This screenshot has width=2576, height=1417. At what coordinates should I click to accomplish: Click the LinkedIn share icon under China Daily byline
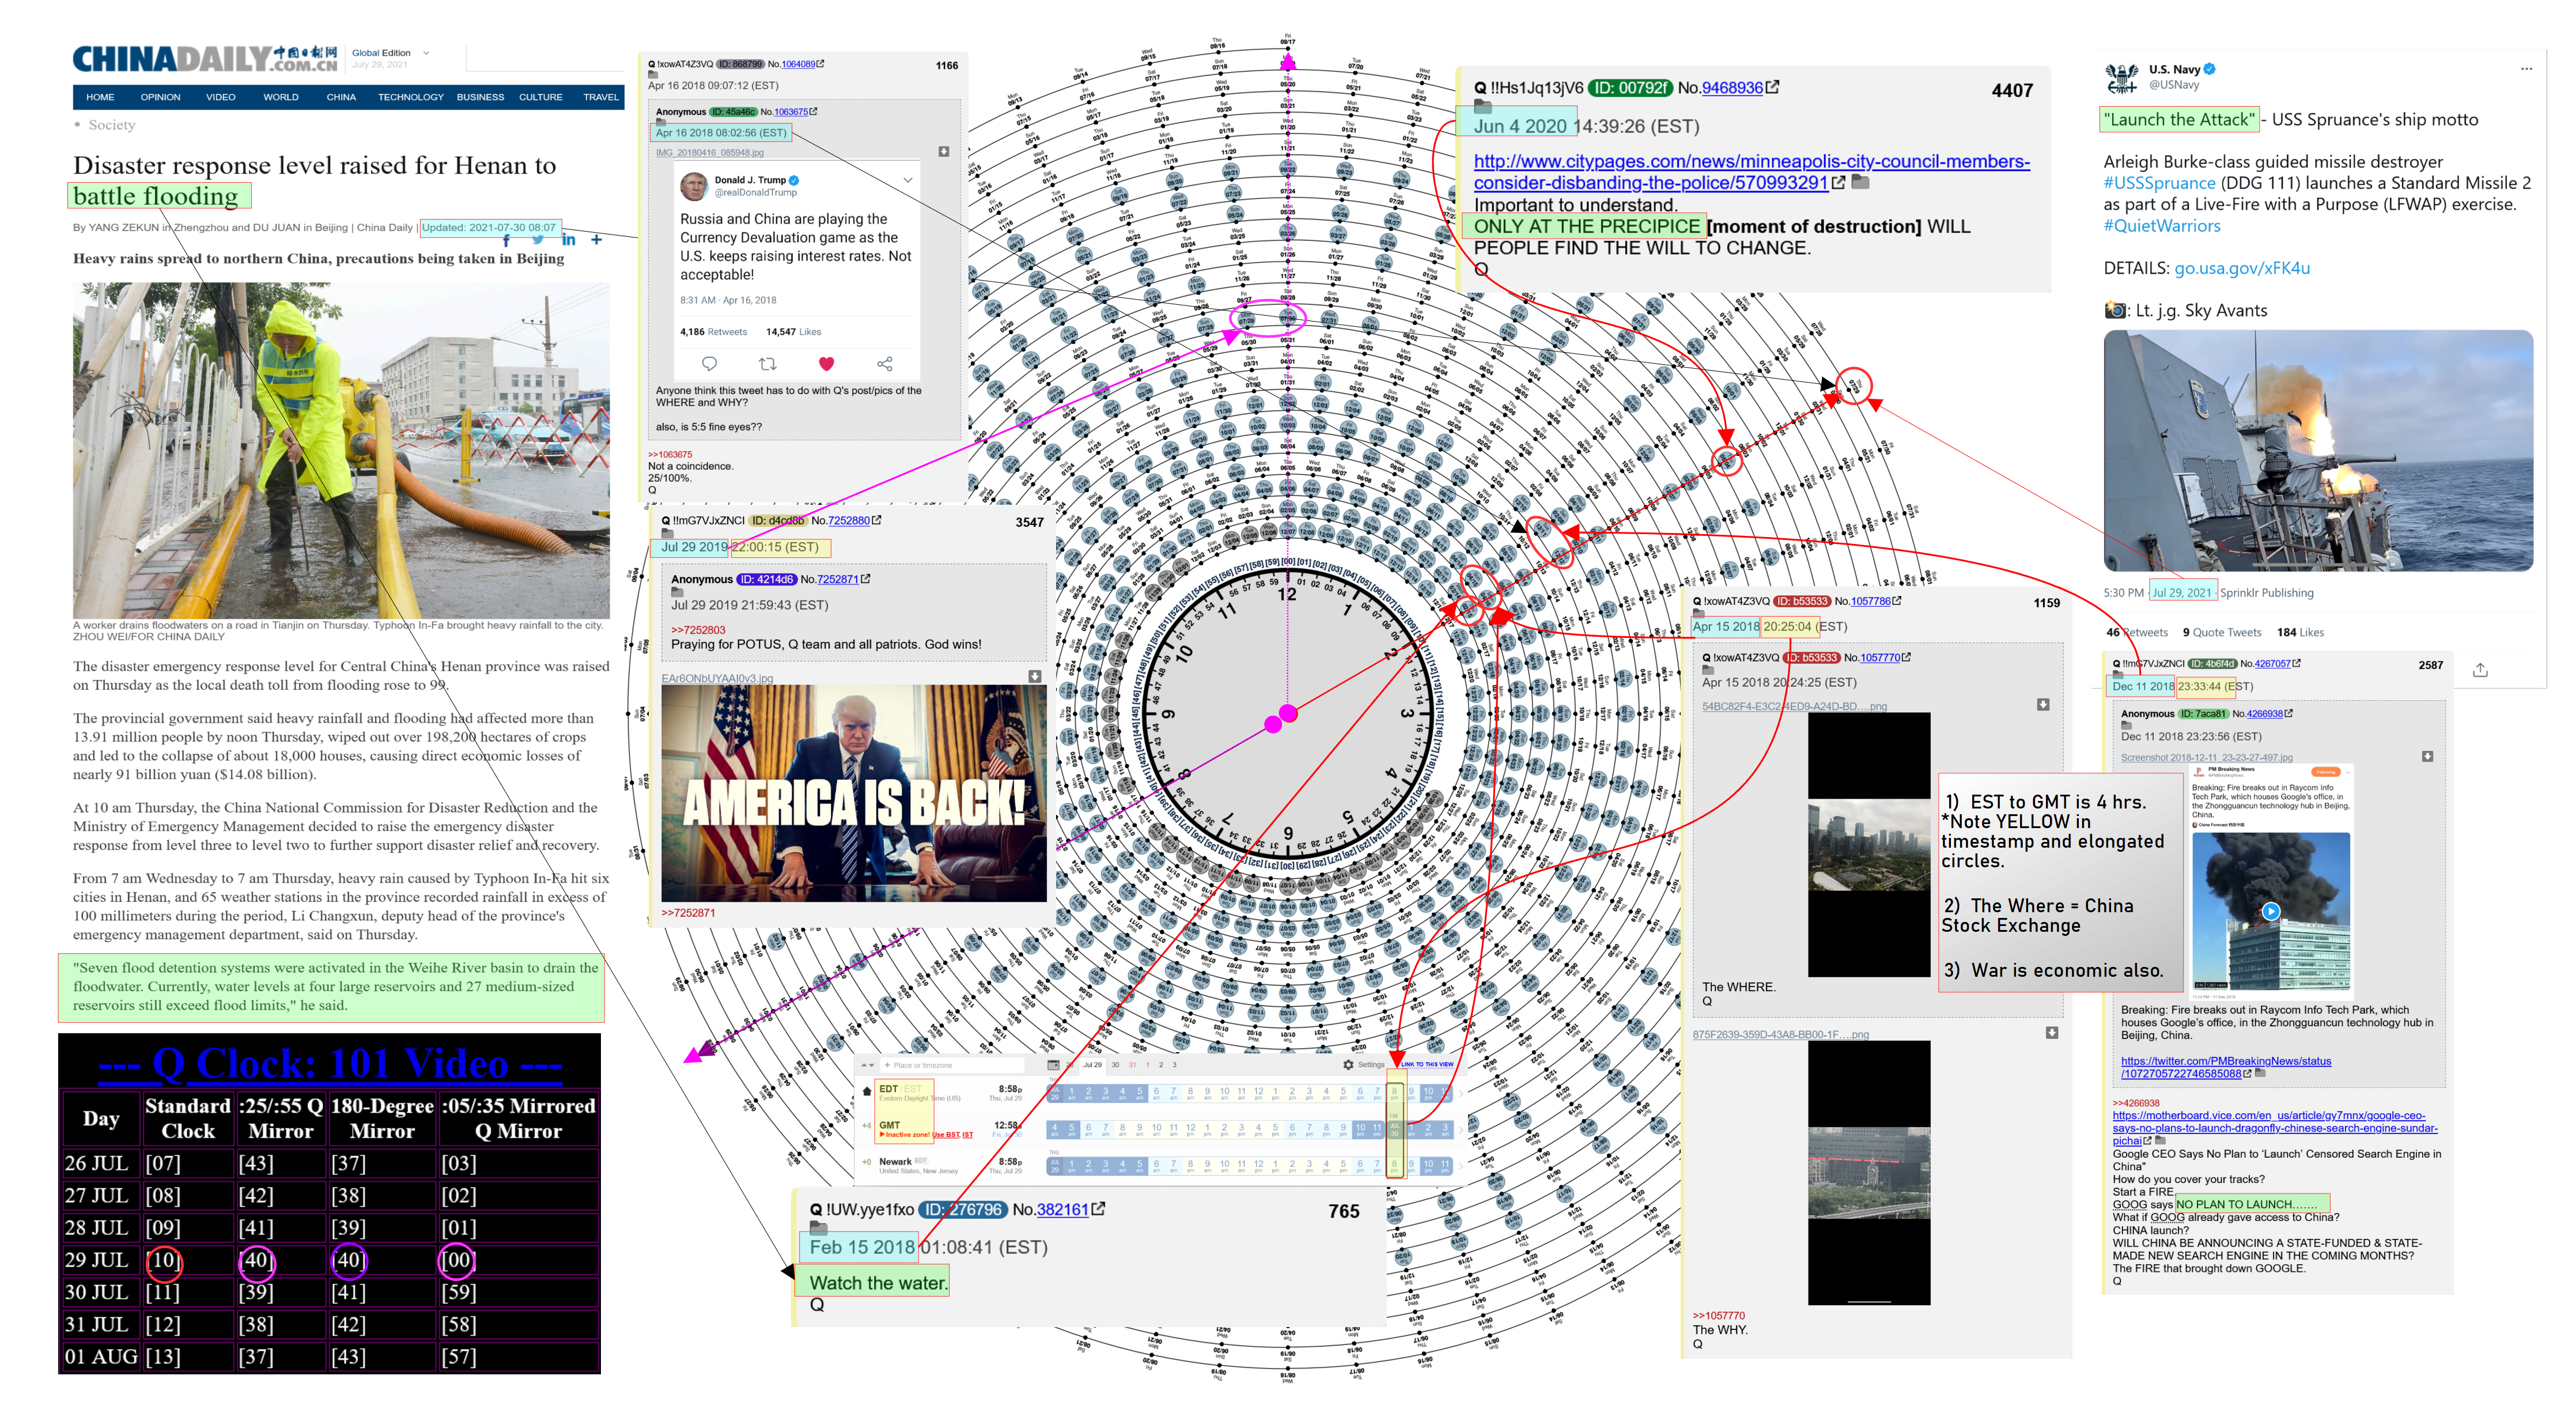point(569,240)
